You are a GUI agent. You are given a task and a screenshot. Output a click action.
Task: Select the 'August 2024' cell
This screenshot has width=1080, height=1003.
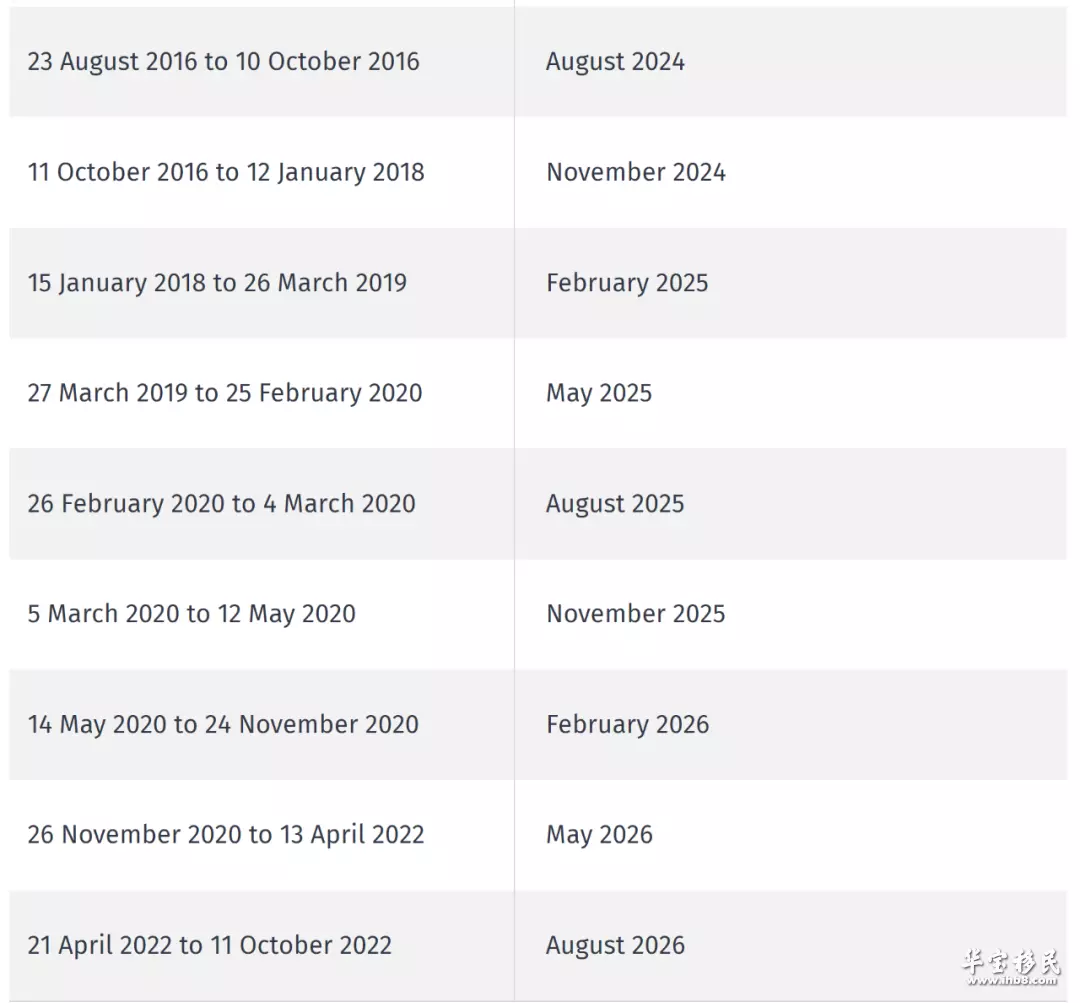[x=791, y=61]
